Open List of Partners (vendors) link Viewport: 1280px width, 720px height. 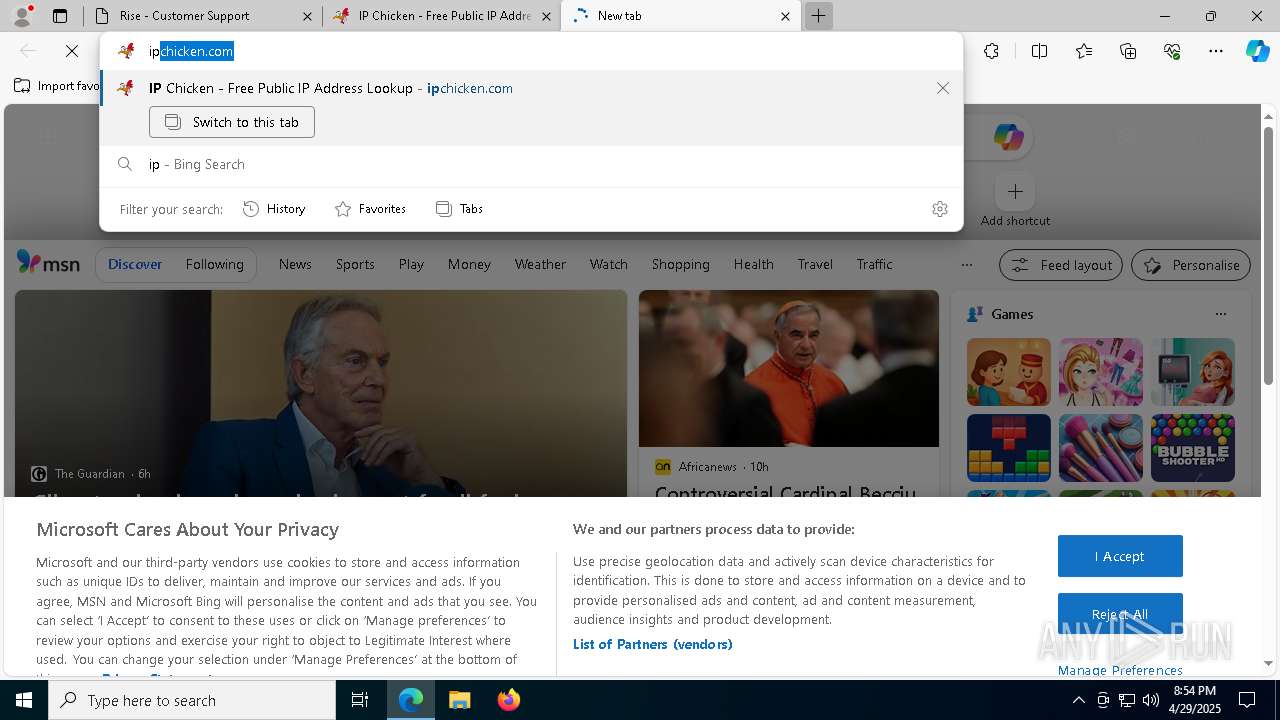click(652, 644)
